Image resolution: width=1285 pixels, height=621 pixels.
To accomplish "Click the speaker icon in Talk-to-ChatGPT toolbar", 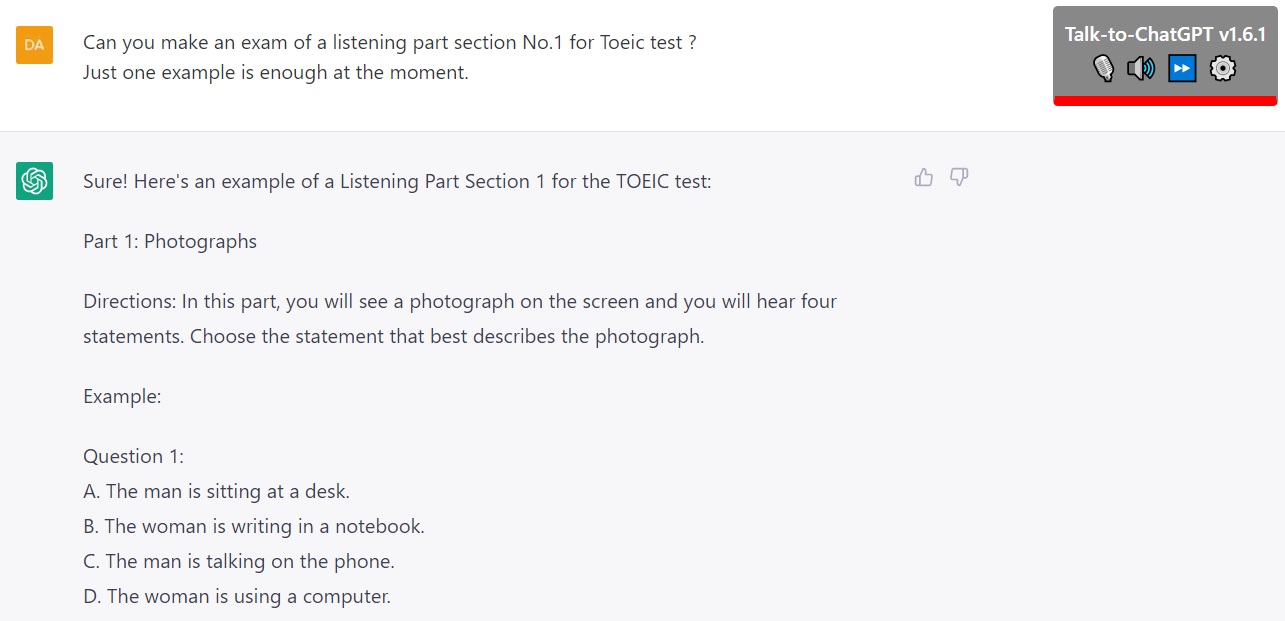I will pos(1141,68).
